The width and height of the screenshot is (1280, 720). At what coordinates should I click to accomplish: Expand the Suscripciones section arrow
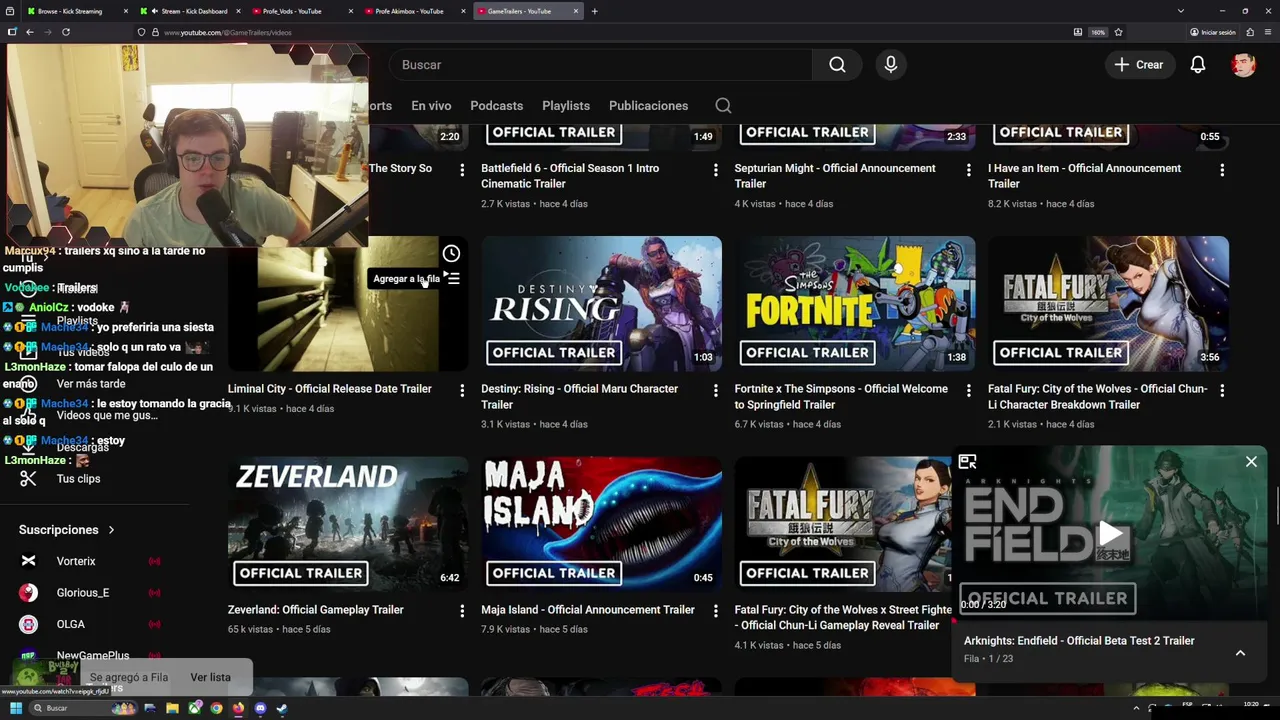[x=111, y=530]
